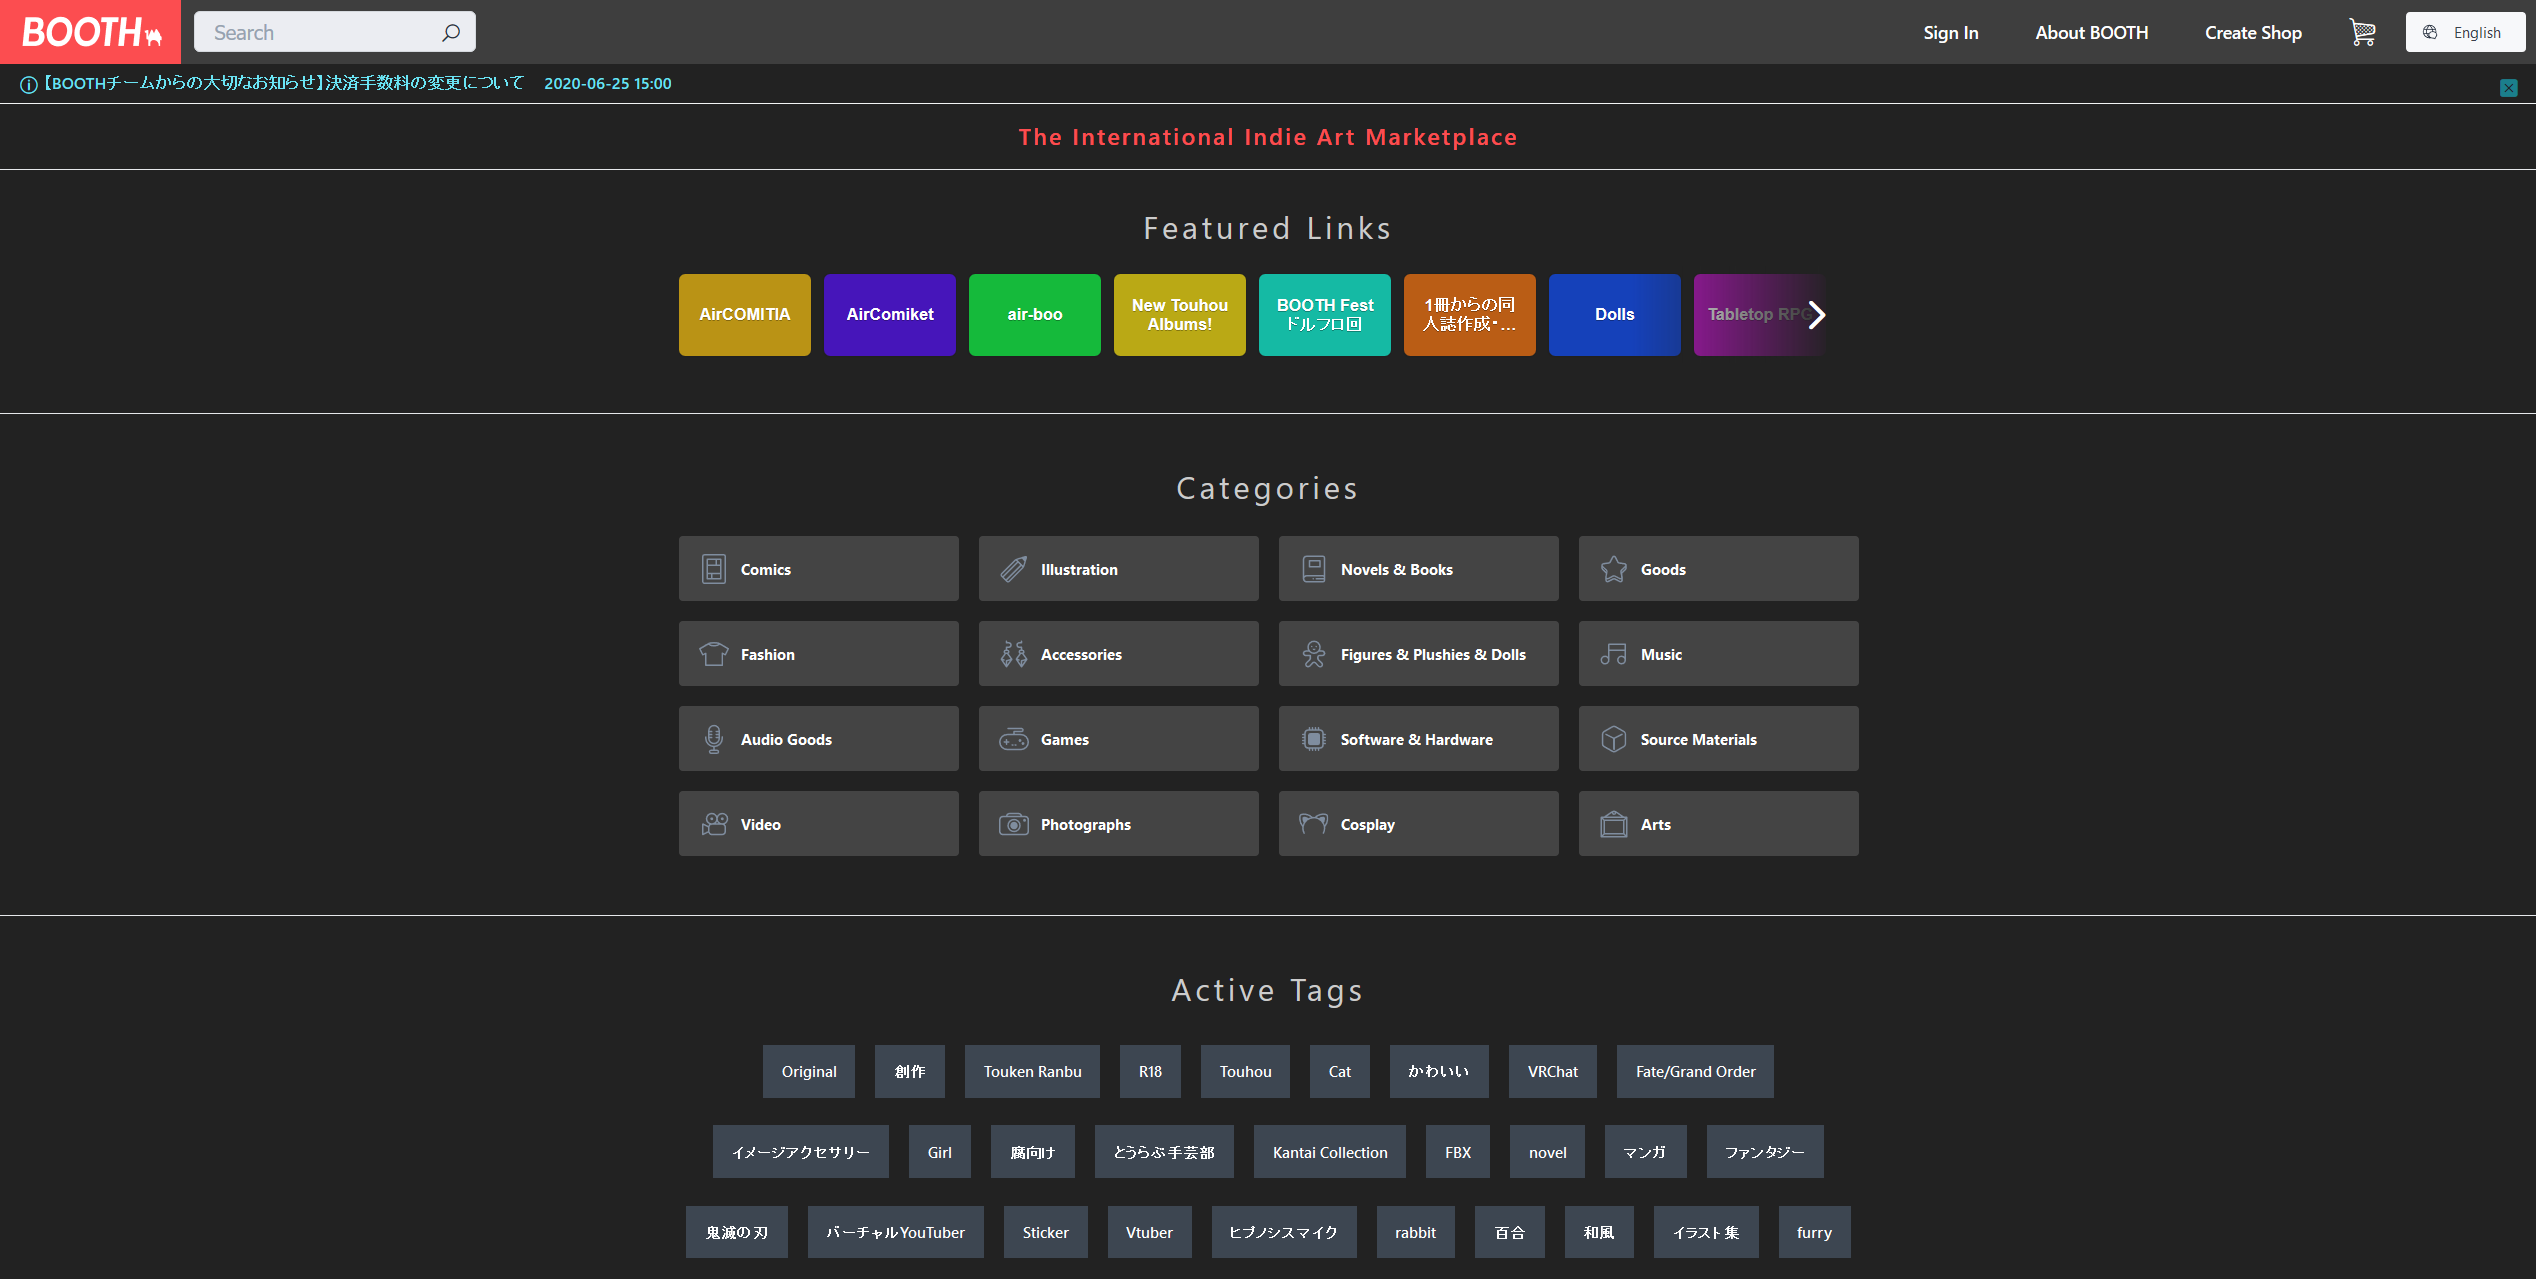Select the novel tag
2536x1279 pixels.
point(1547,1152)
